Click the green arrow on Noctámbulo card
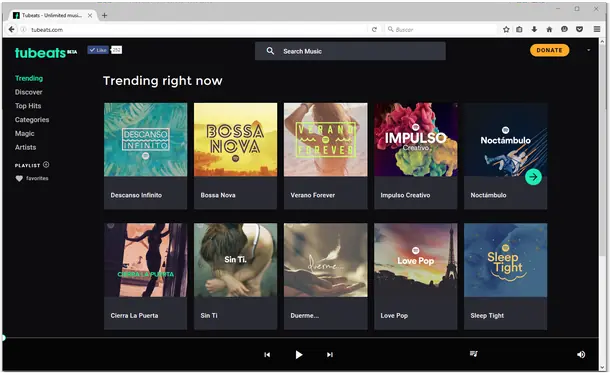Screen dimensions: 610x375 point(533,177)
